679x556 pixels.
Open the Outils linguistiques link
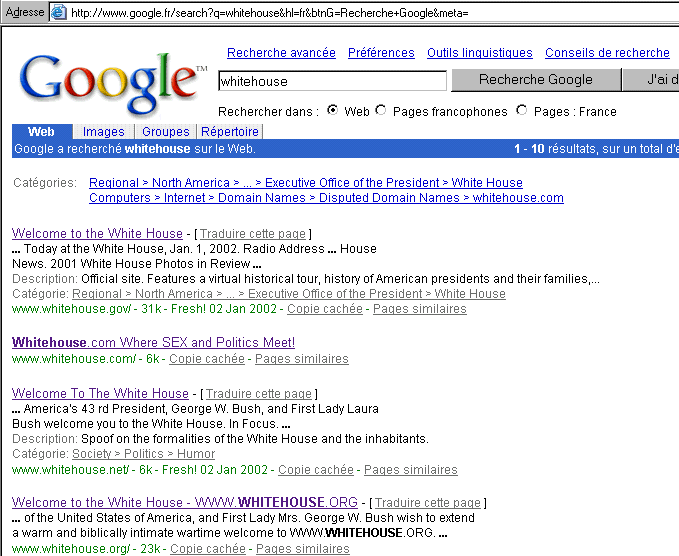click(480, 53)
